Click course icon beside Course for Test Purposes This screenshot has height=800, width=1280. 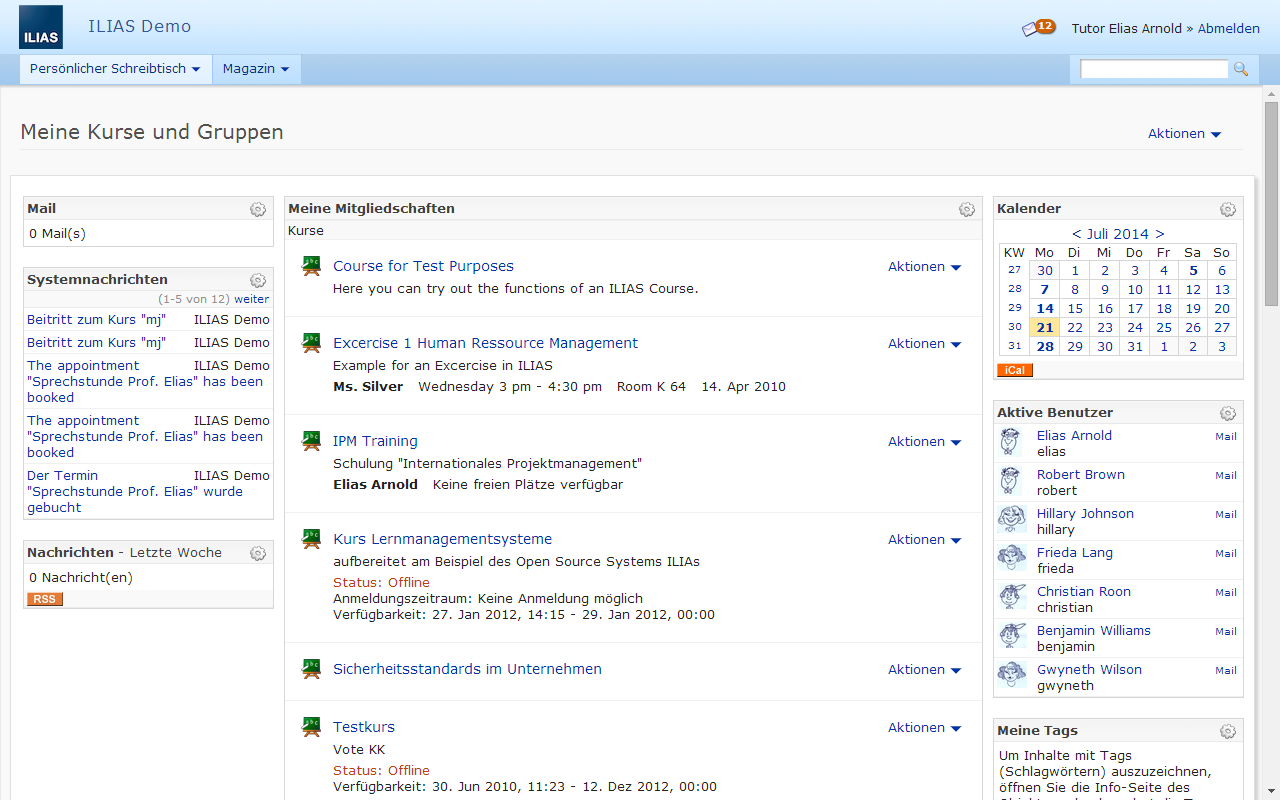pos(311,267)
